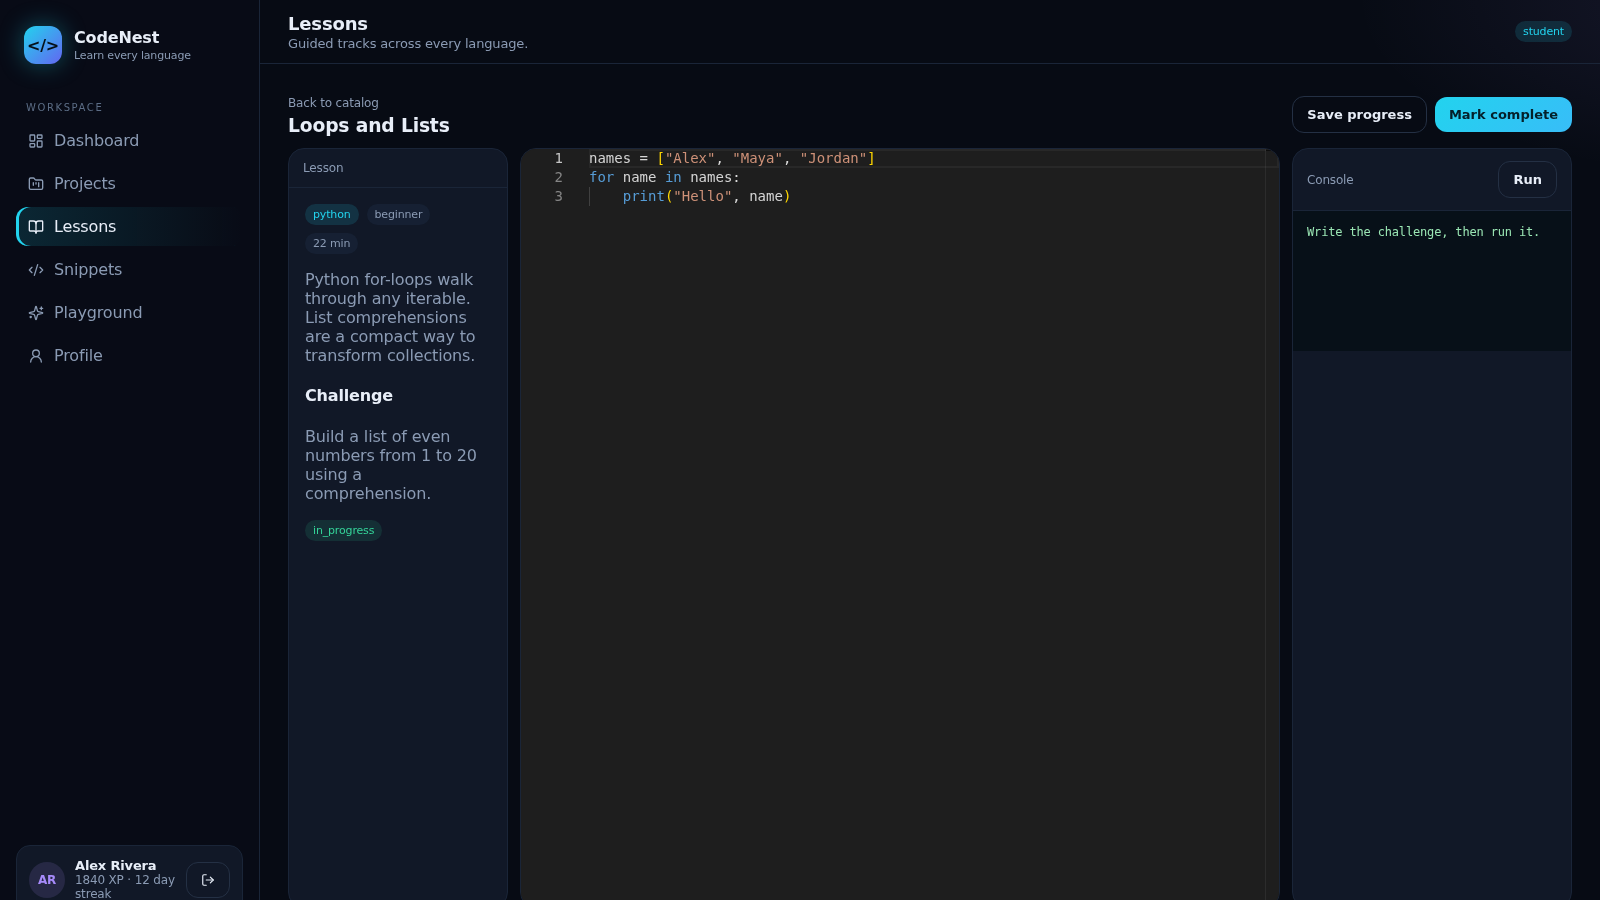
Task: Click the Loops and Lists title
Action: tap(369, 126)
